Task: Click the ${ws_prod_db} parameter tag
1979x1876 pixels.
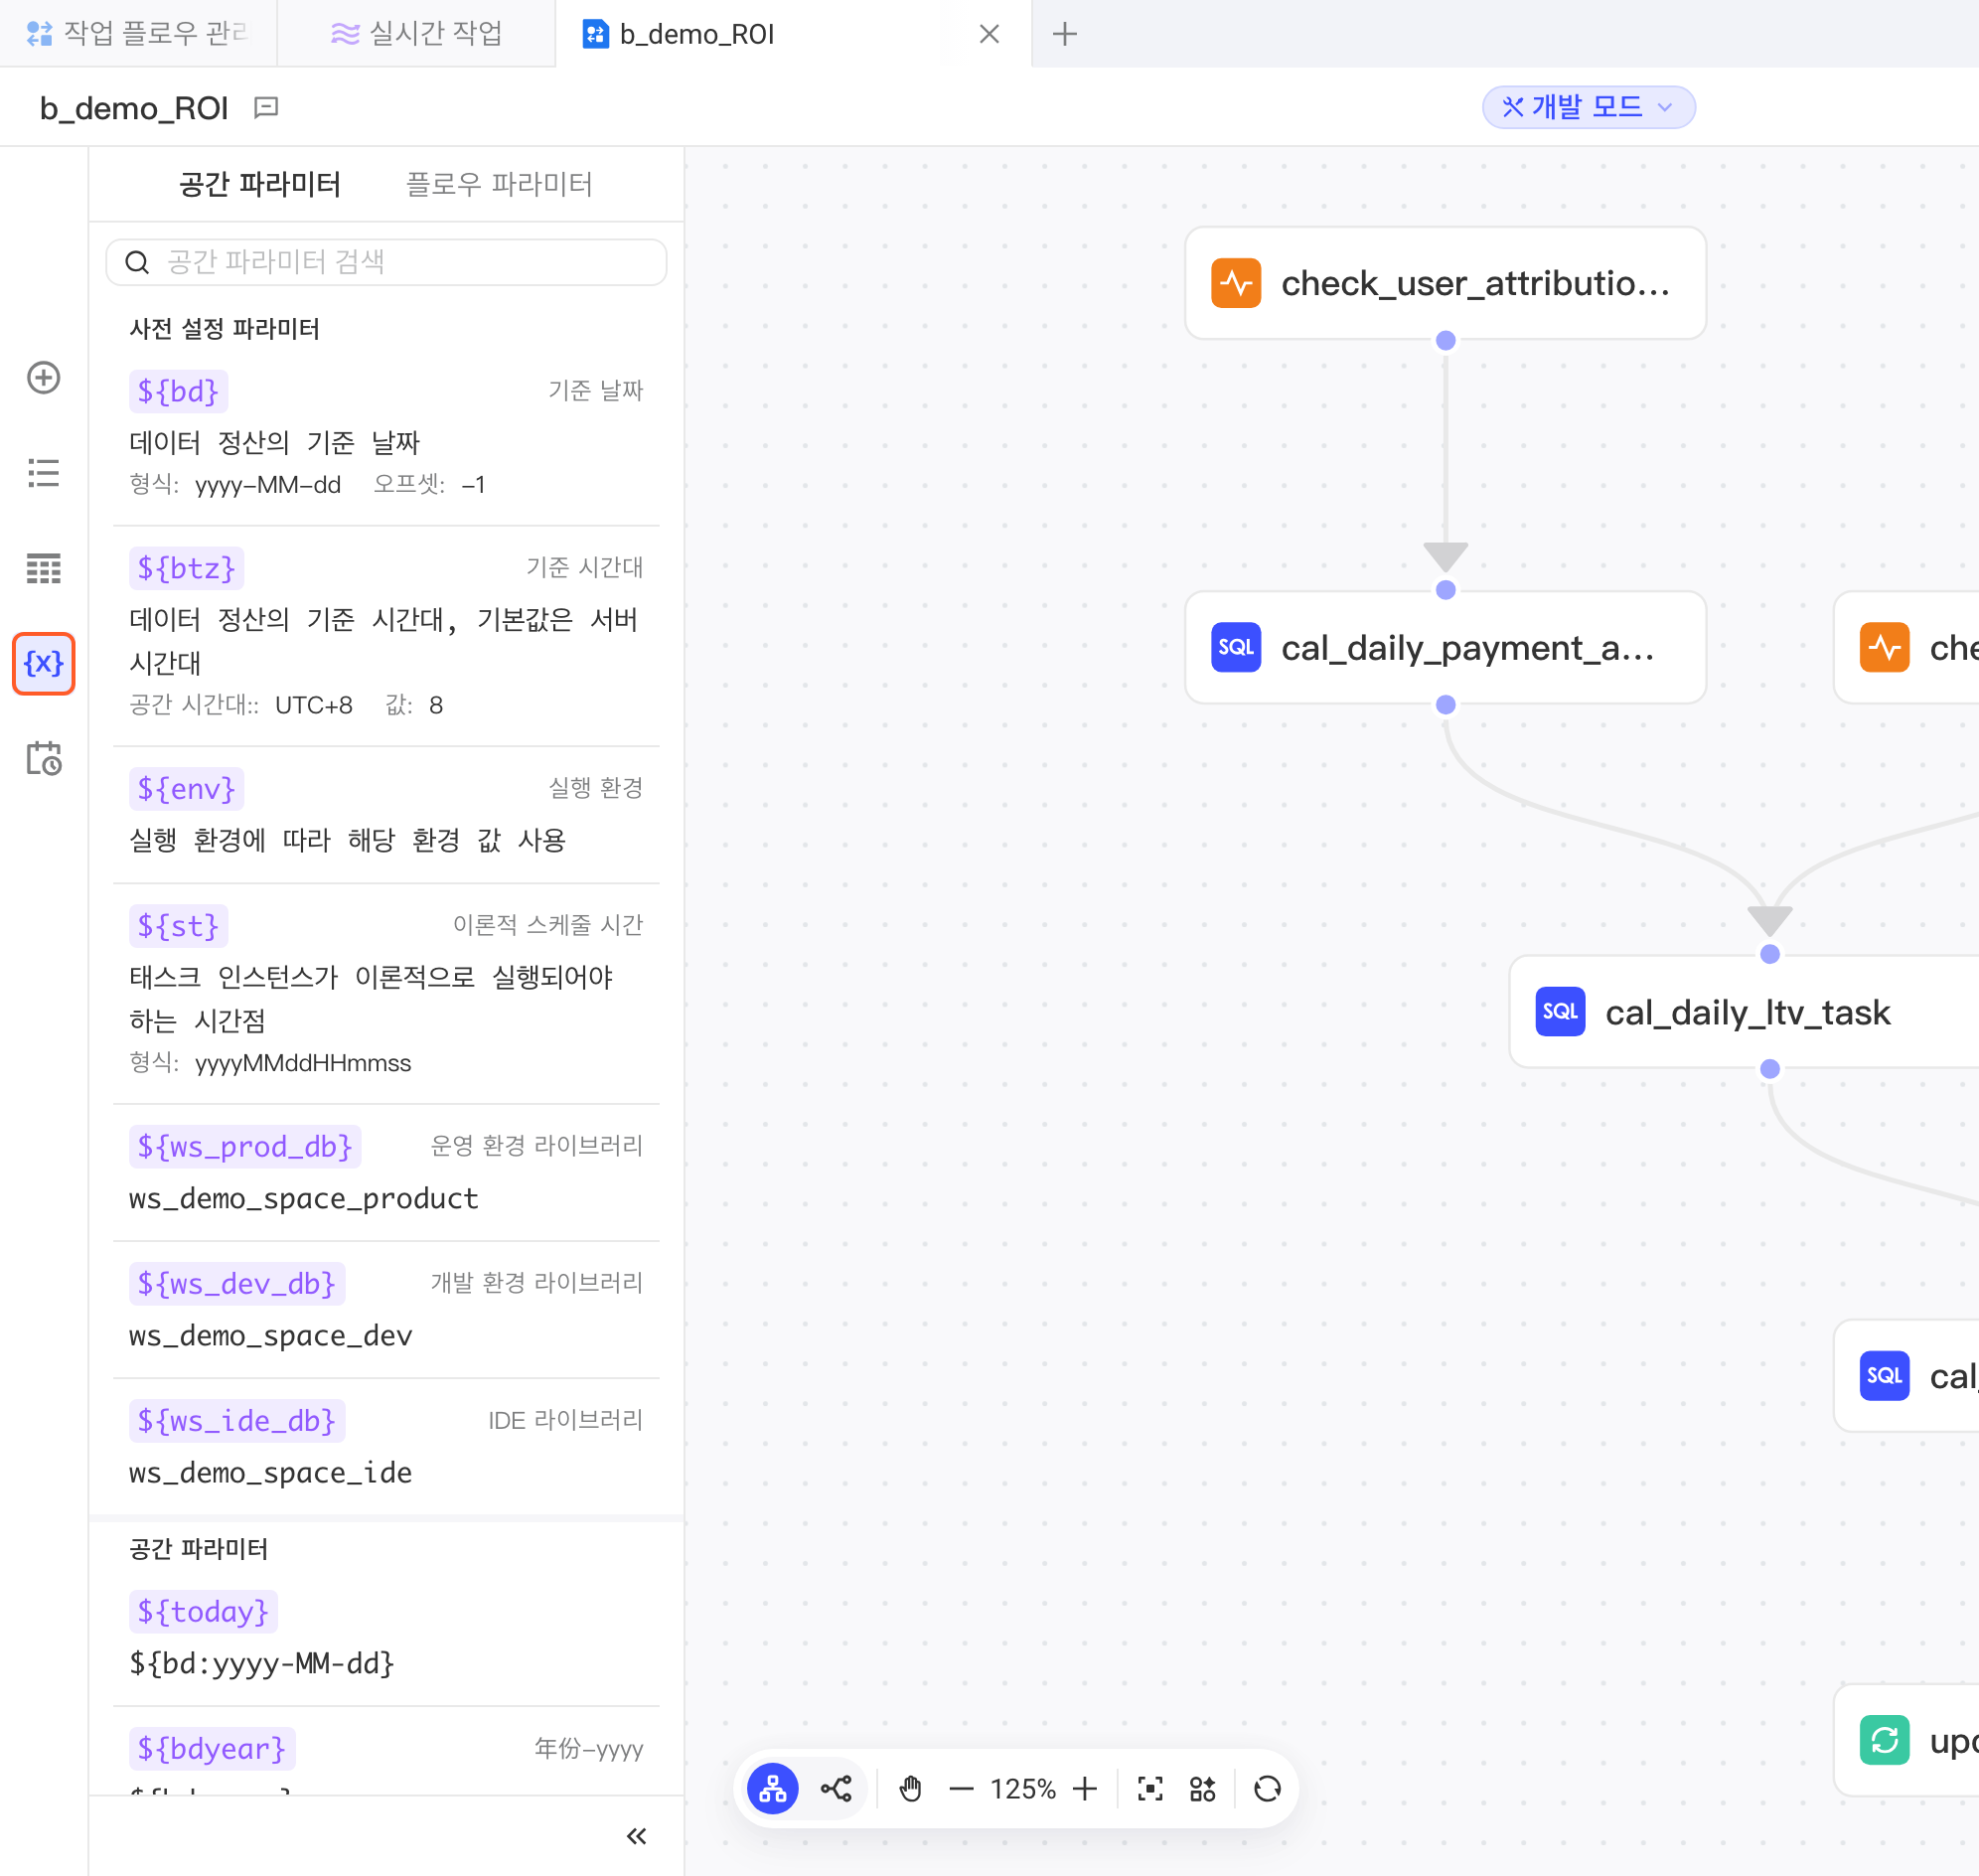Action: pos(245,1146)
